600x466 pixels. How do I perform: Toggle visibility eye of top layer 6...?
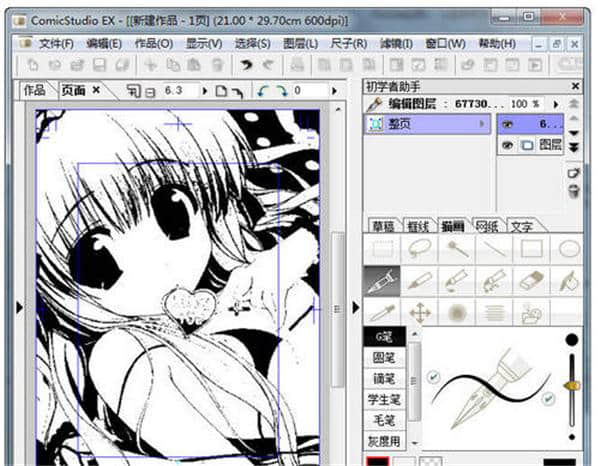click(x=507, y=125)
